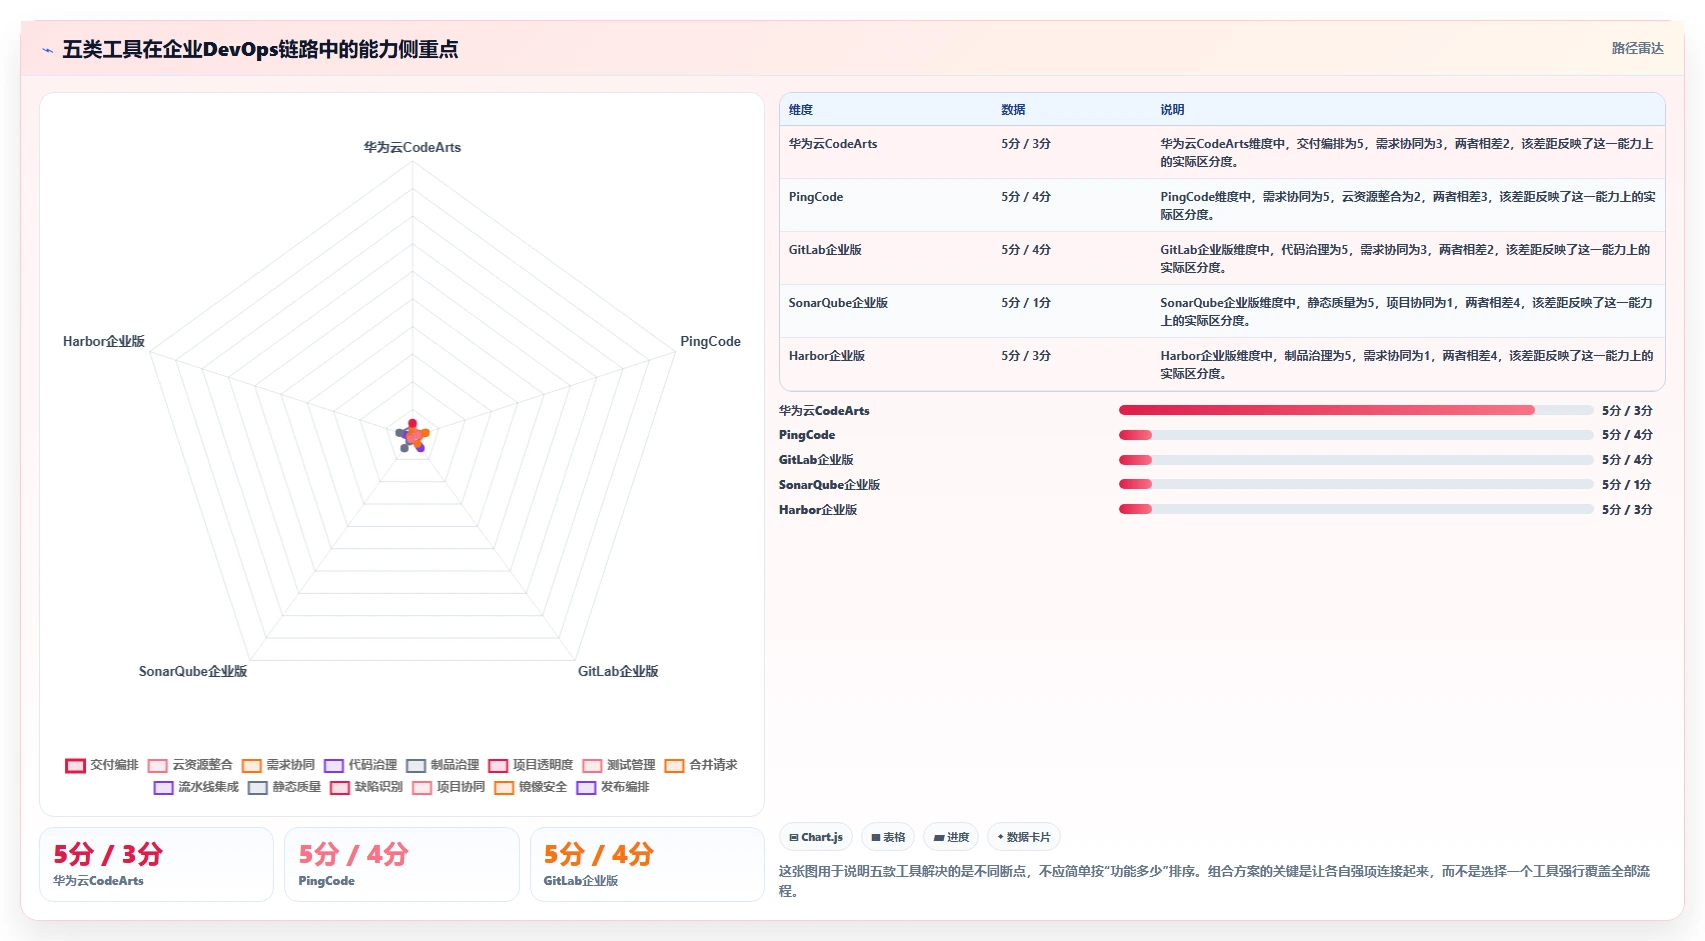The width and height of the screenshot is (1705, 941).
Task: Click the PingCode description text in table
Action: (1408, 205)
